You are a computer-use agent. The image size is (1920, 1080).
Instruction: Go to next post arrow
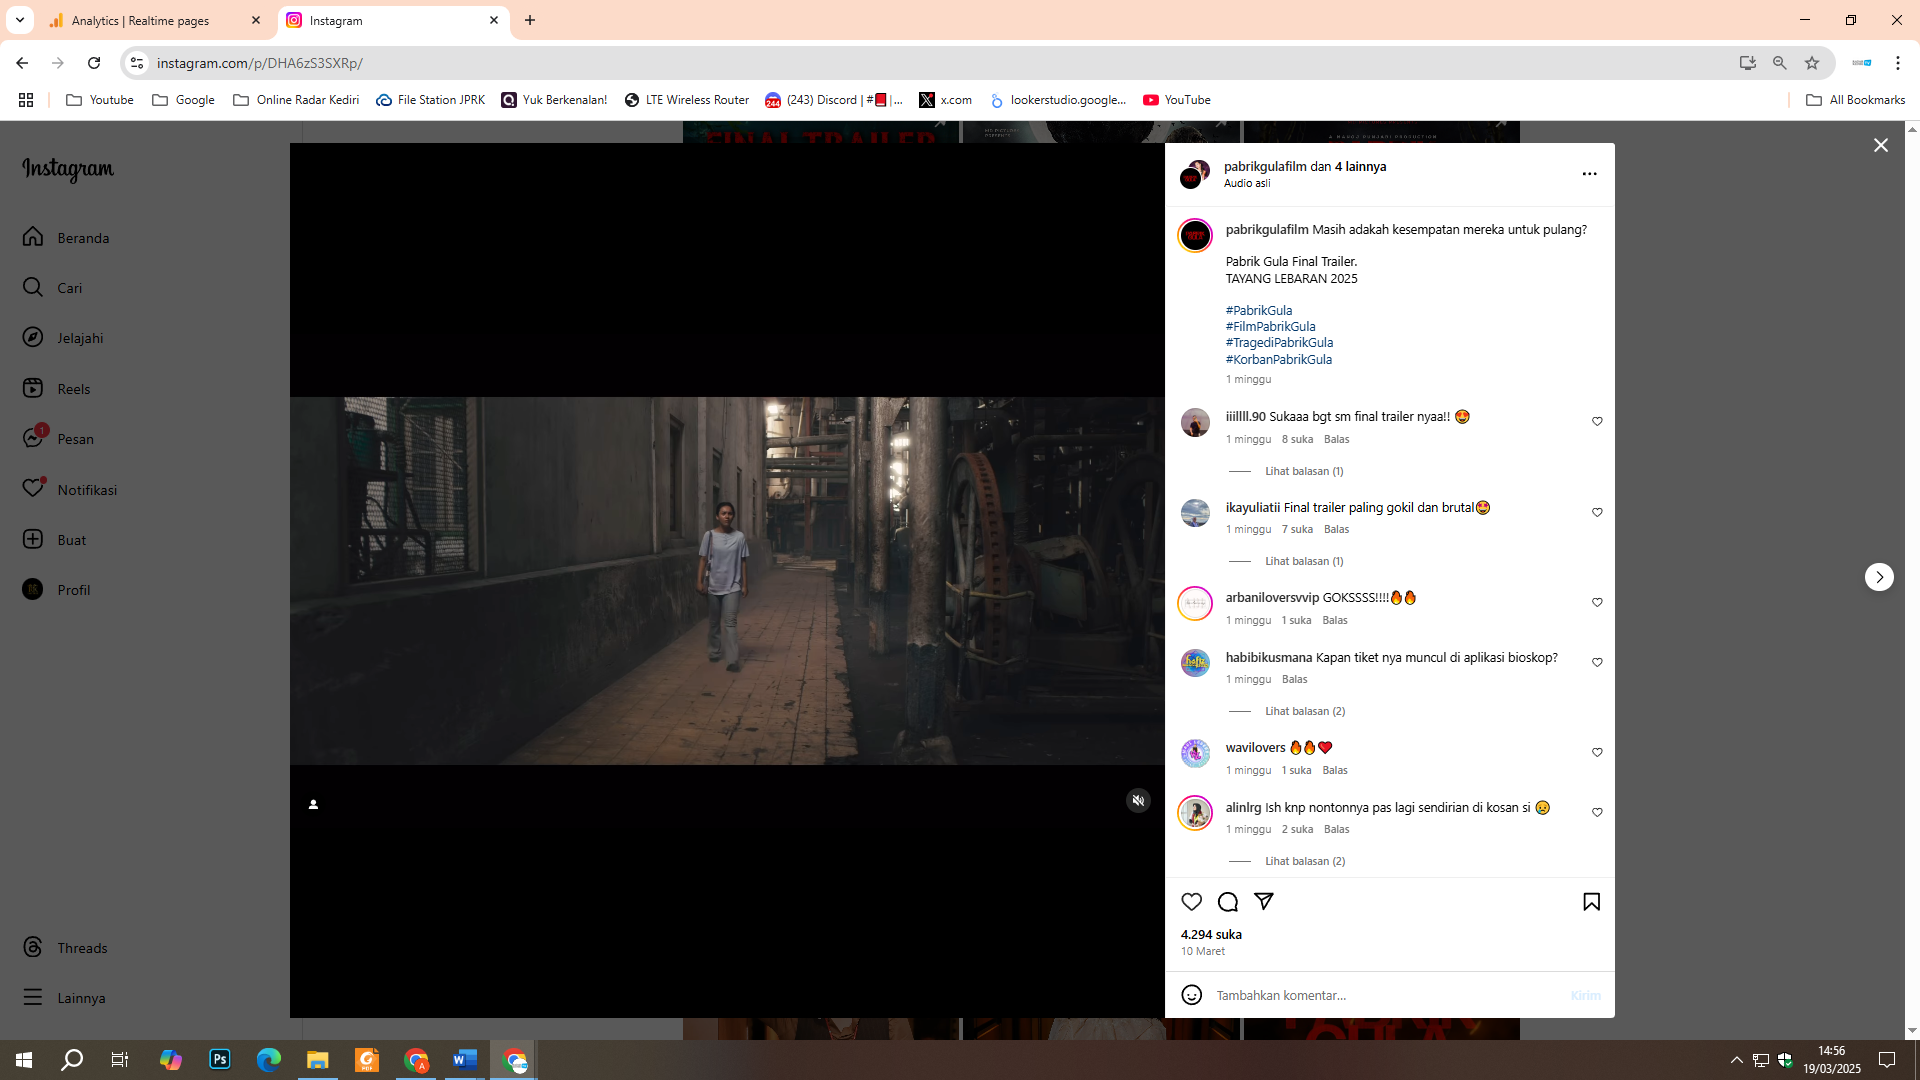1879,577
